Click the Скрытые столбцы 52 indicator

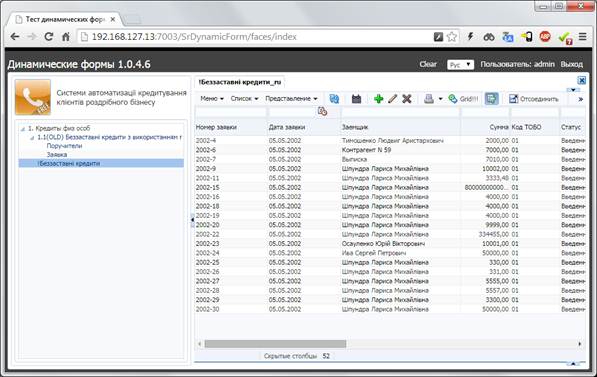click(297, 356)
